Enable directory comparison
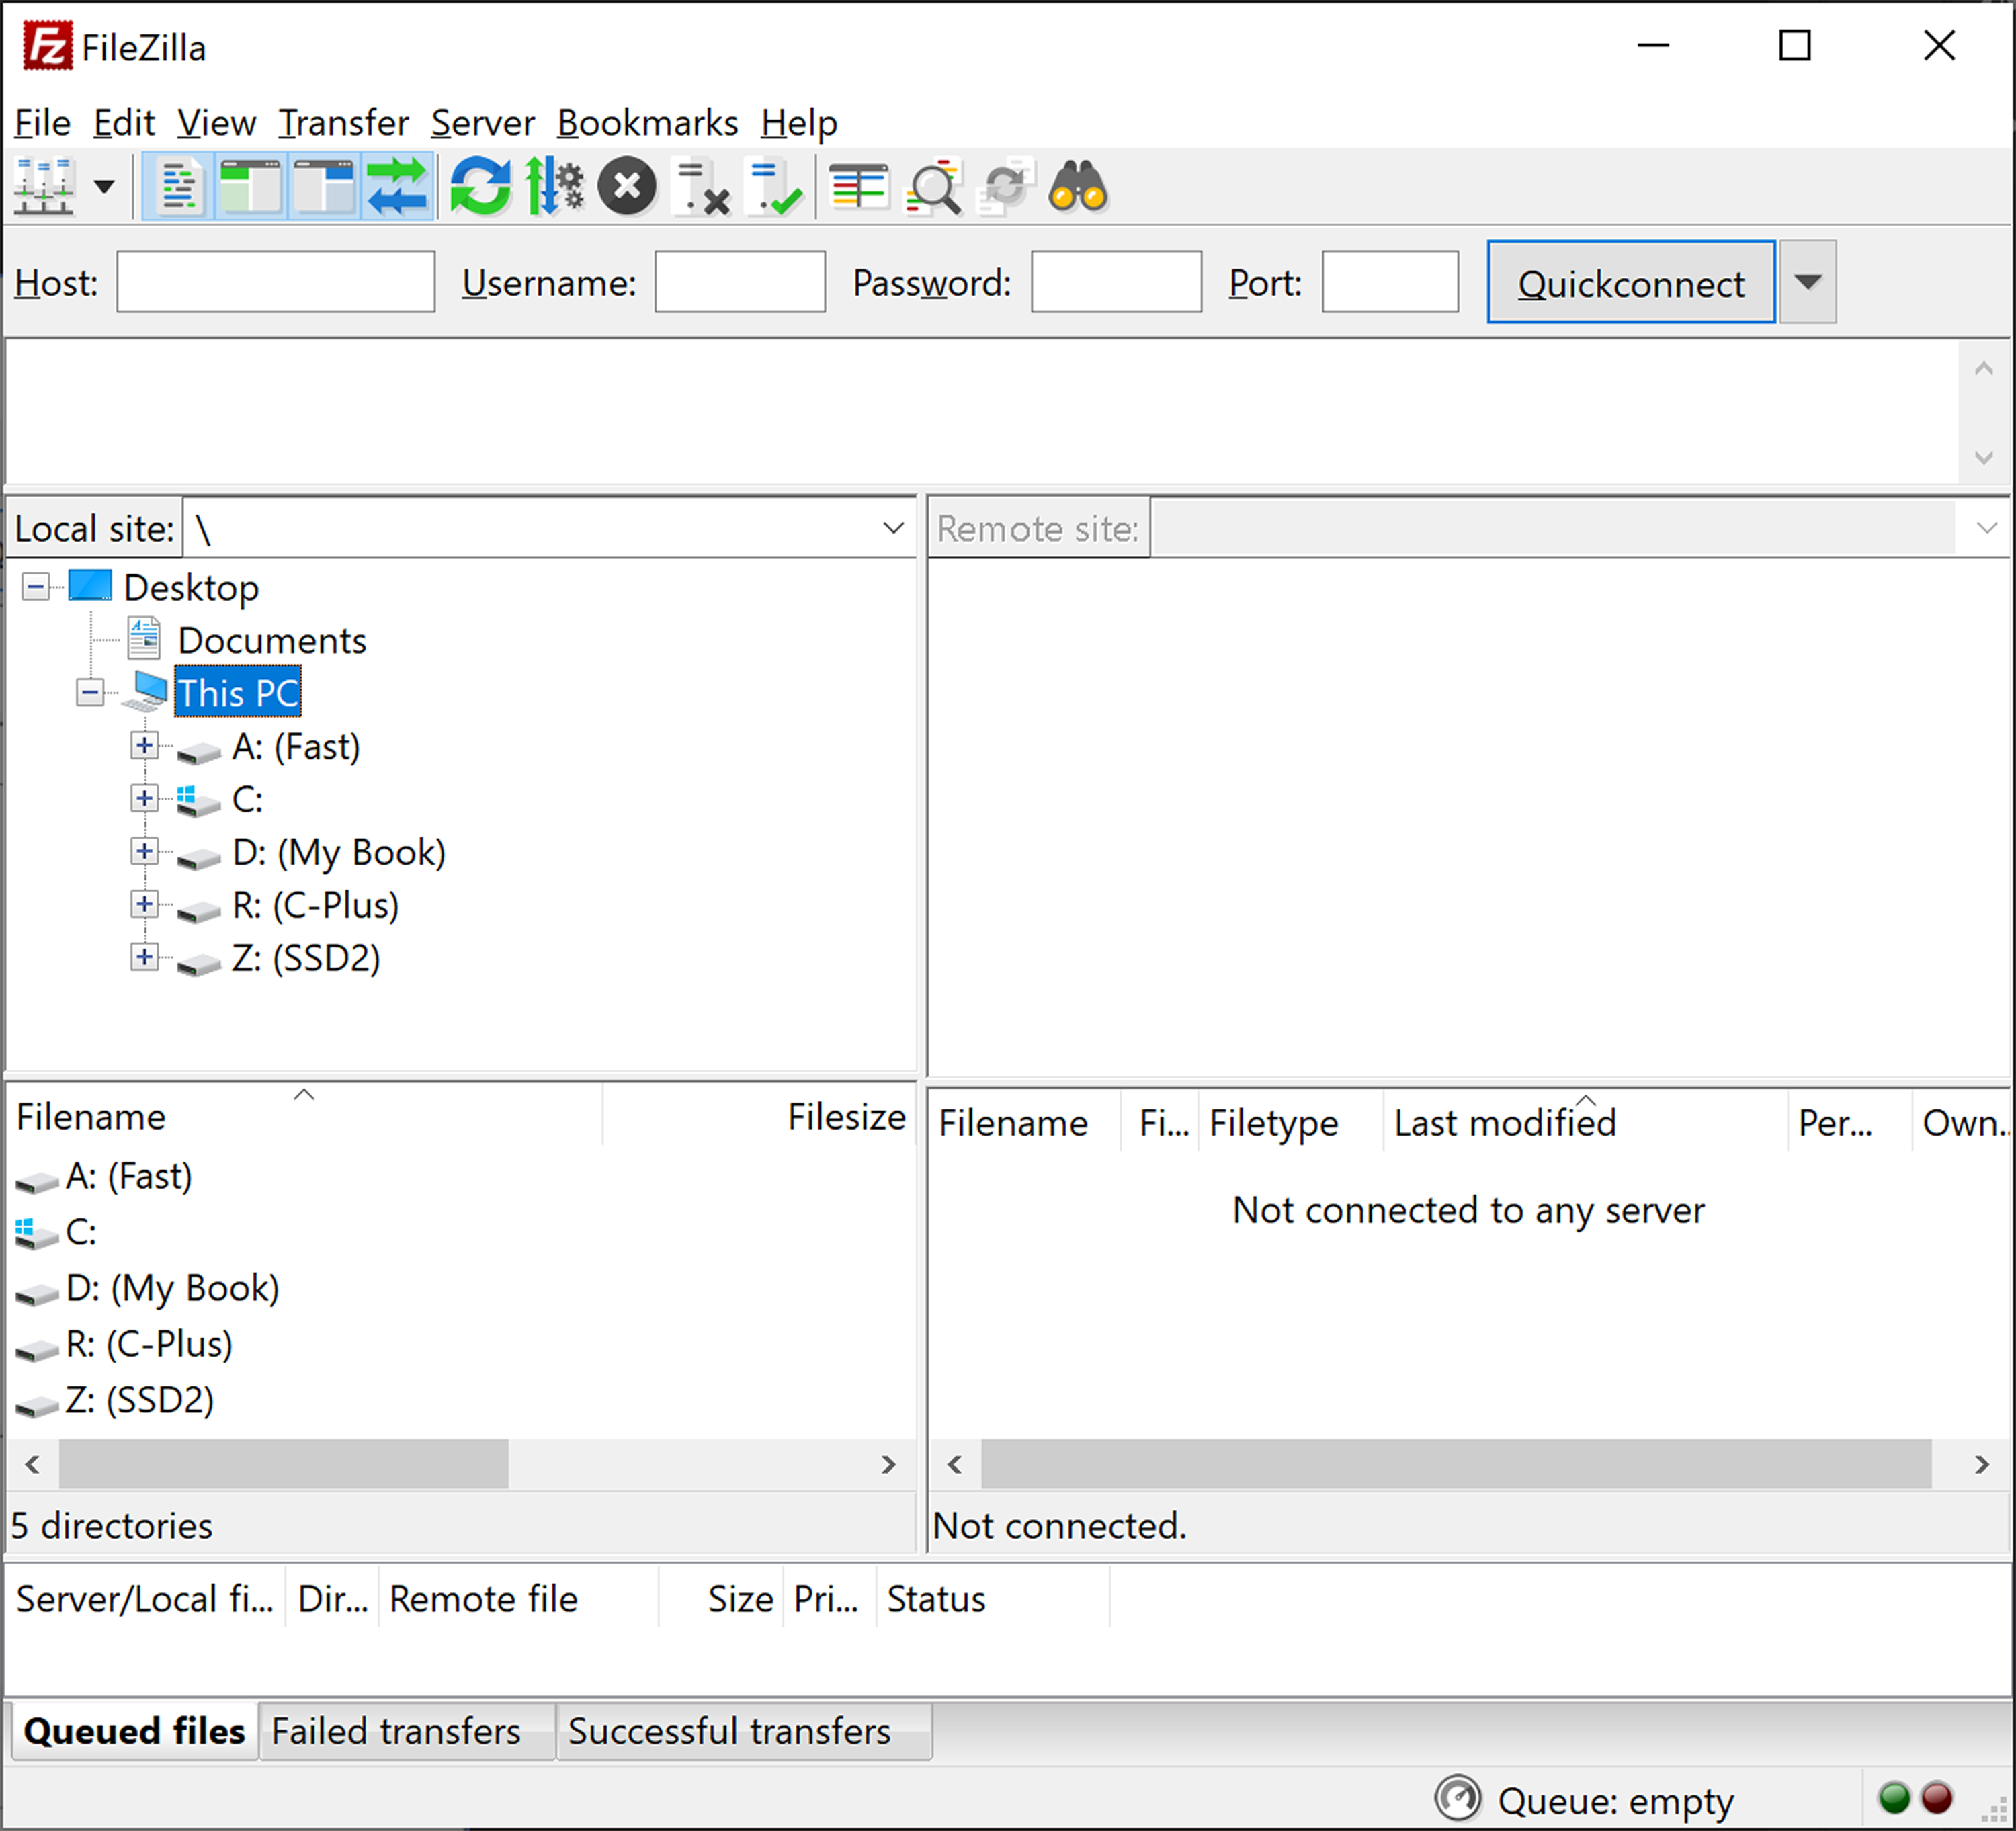Screen dimensions: 2016x1831 860,186
